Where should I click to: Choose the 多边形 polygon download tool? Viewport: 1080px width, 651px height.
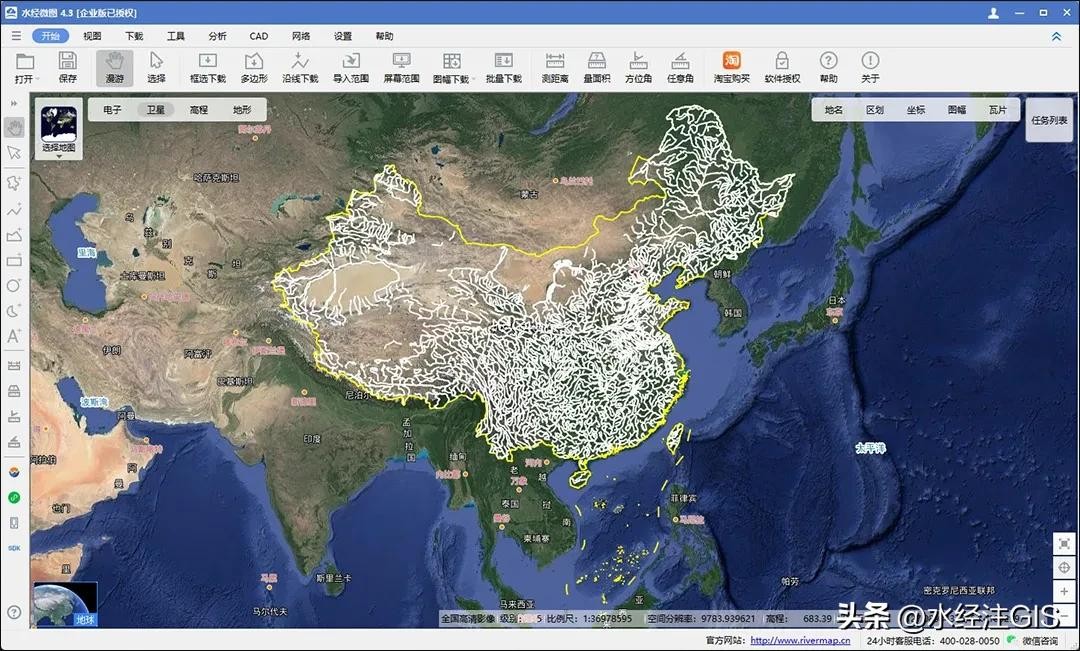[x=254, y=67]
